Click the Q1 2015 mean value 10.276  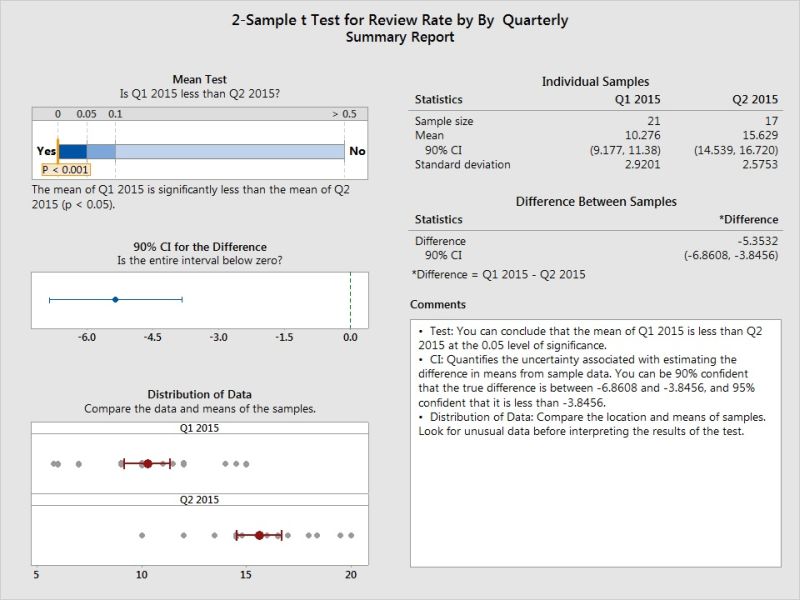642,135
